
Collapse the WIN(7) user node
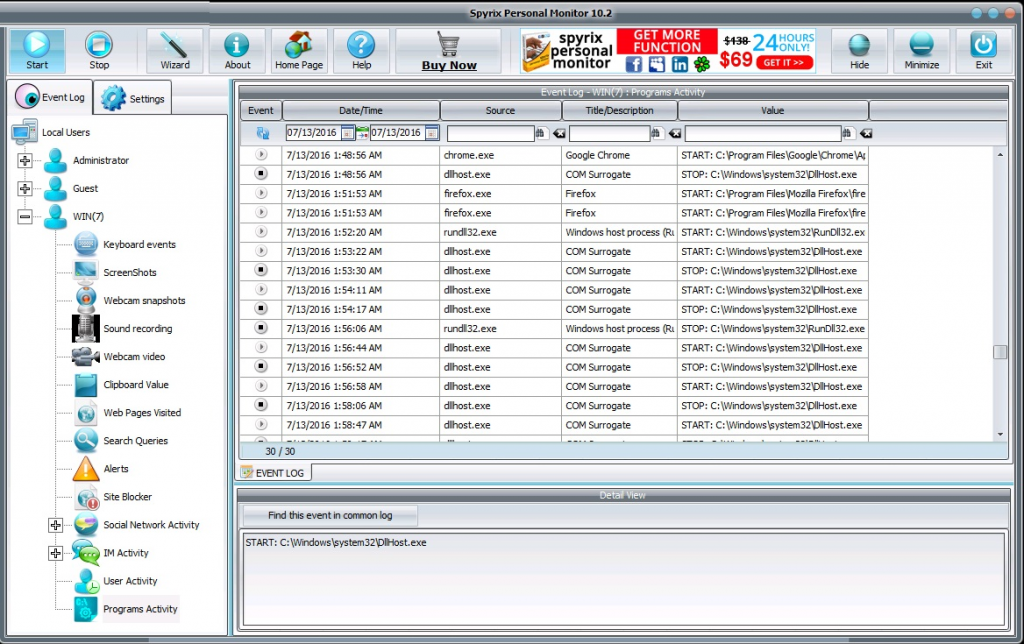pyautogui.click(x=25, y=217)
